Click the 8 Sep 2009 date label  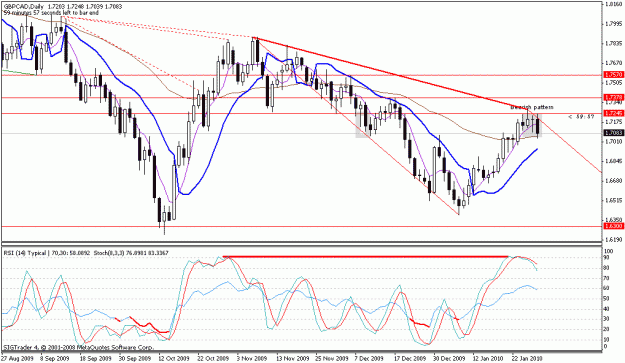pos(56,358)
